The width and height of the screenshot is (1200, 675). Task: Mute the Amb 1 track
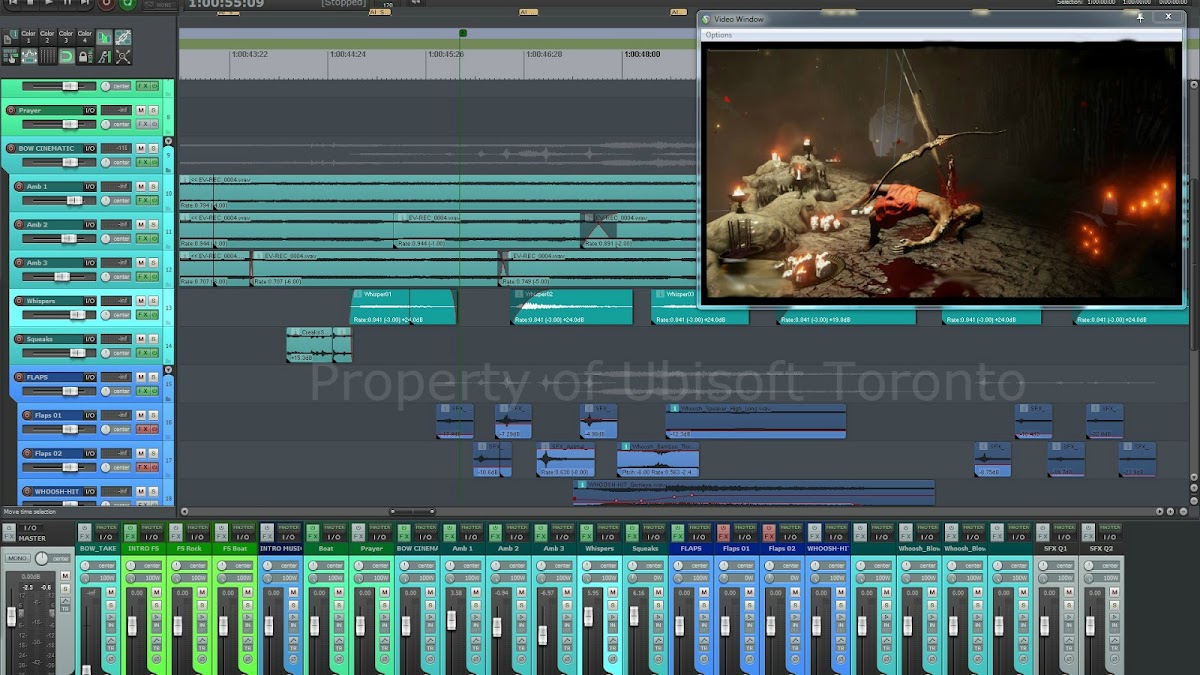pos(141,186)
